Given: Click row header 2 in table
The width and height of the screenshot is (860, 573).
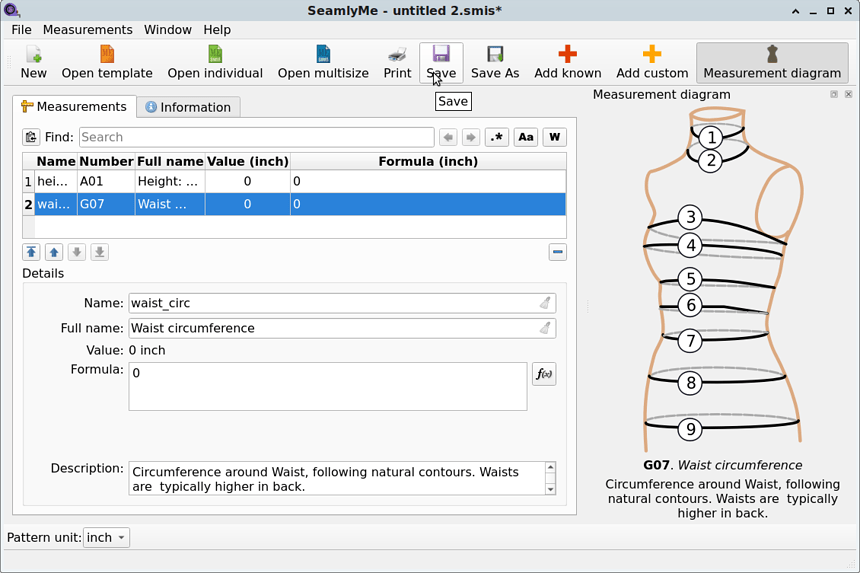Looking at the screenshot, I should pos(29,204).
